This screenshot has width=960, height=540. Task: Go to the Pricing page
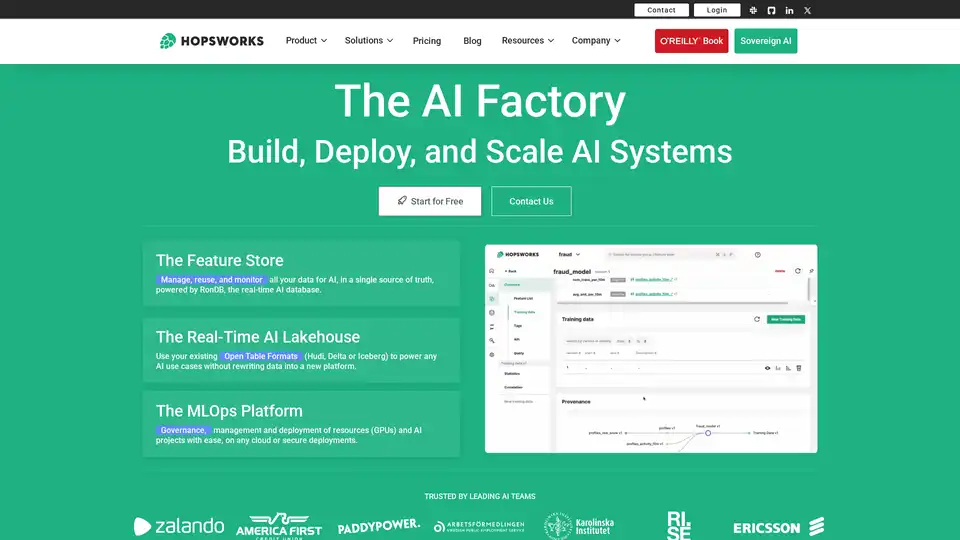tap(427, 41)
